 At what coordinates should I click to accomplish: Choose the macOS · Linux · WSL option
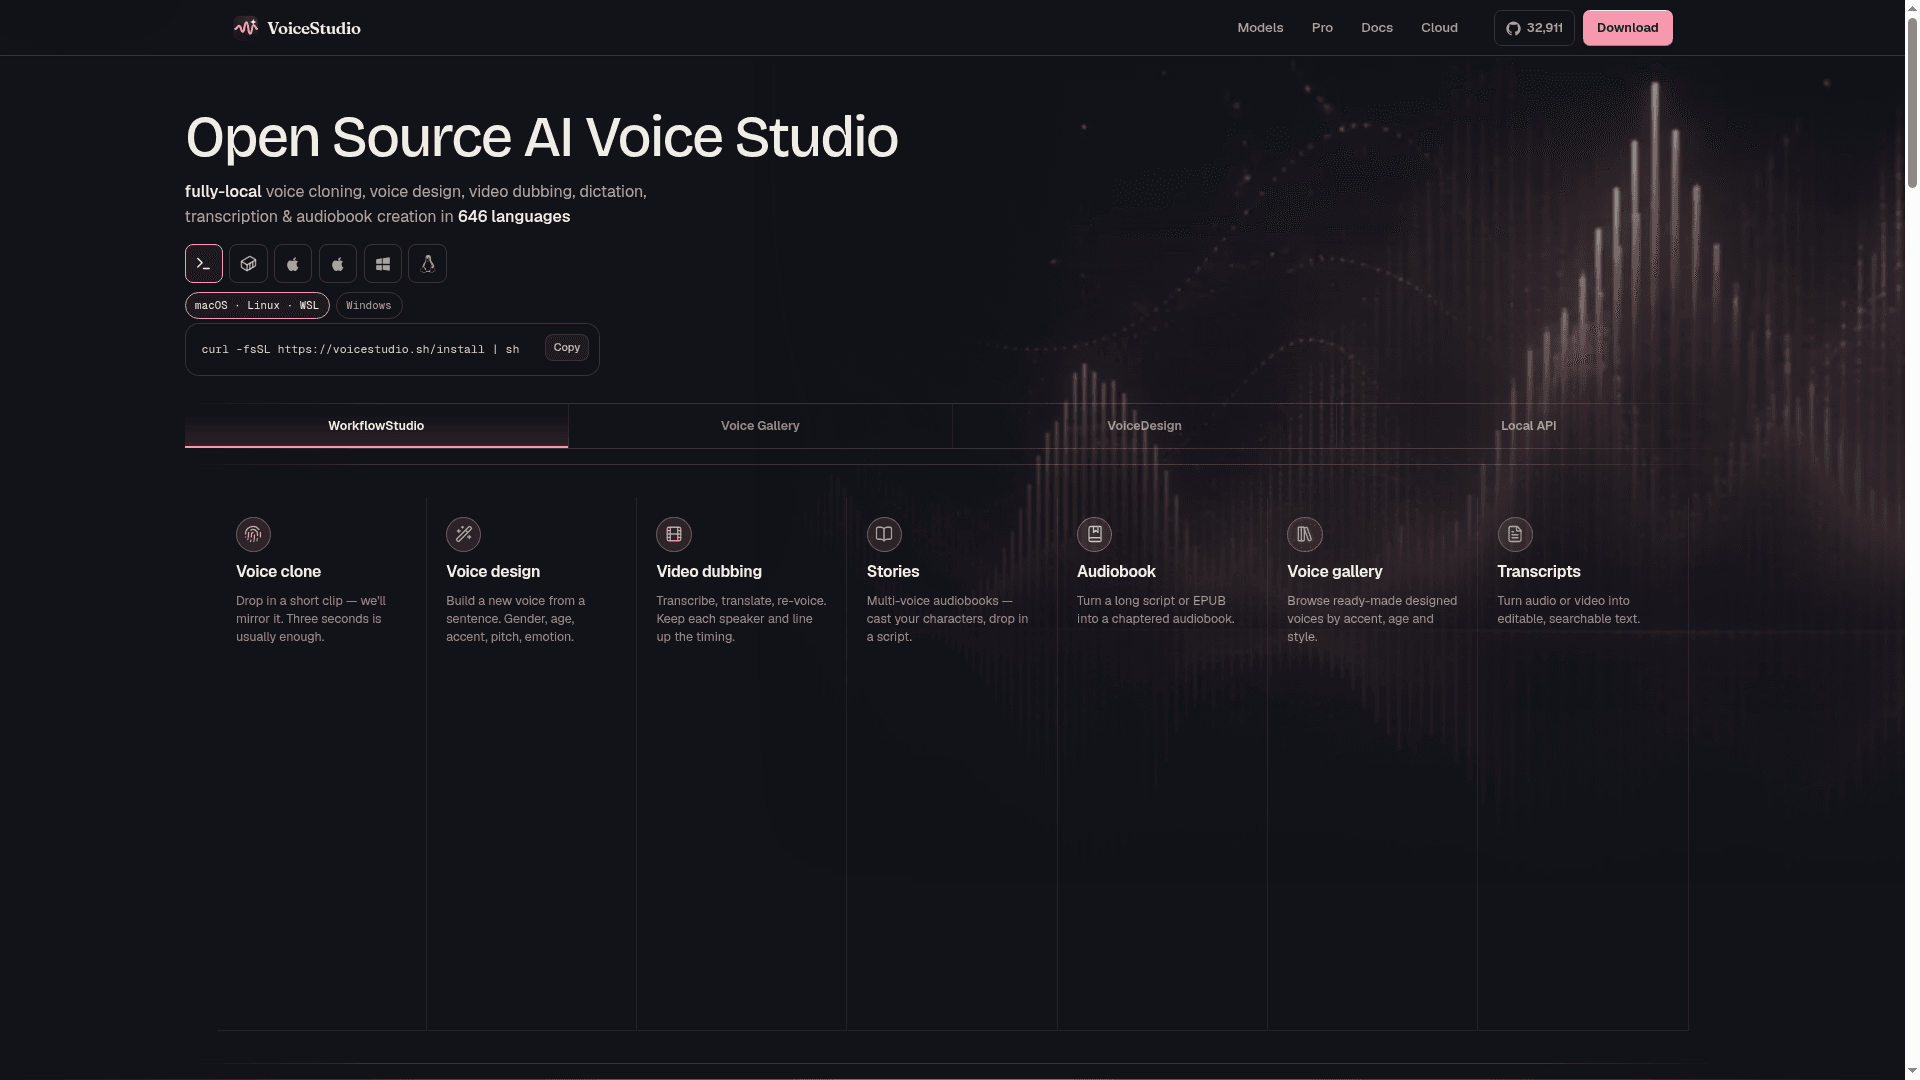point(257,306)
